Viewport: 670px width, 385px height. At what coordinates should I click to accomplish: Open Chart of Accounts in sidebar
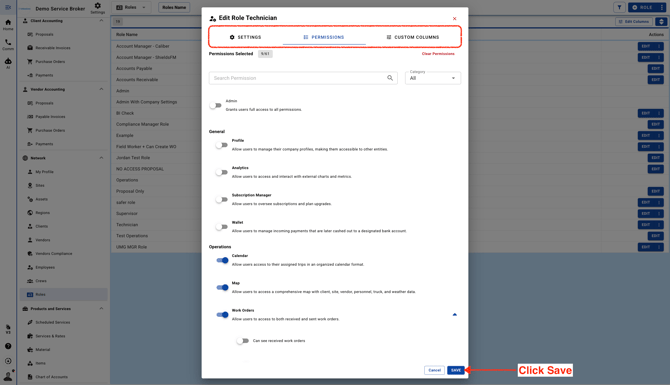[x=51, y=377]
